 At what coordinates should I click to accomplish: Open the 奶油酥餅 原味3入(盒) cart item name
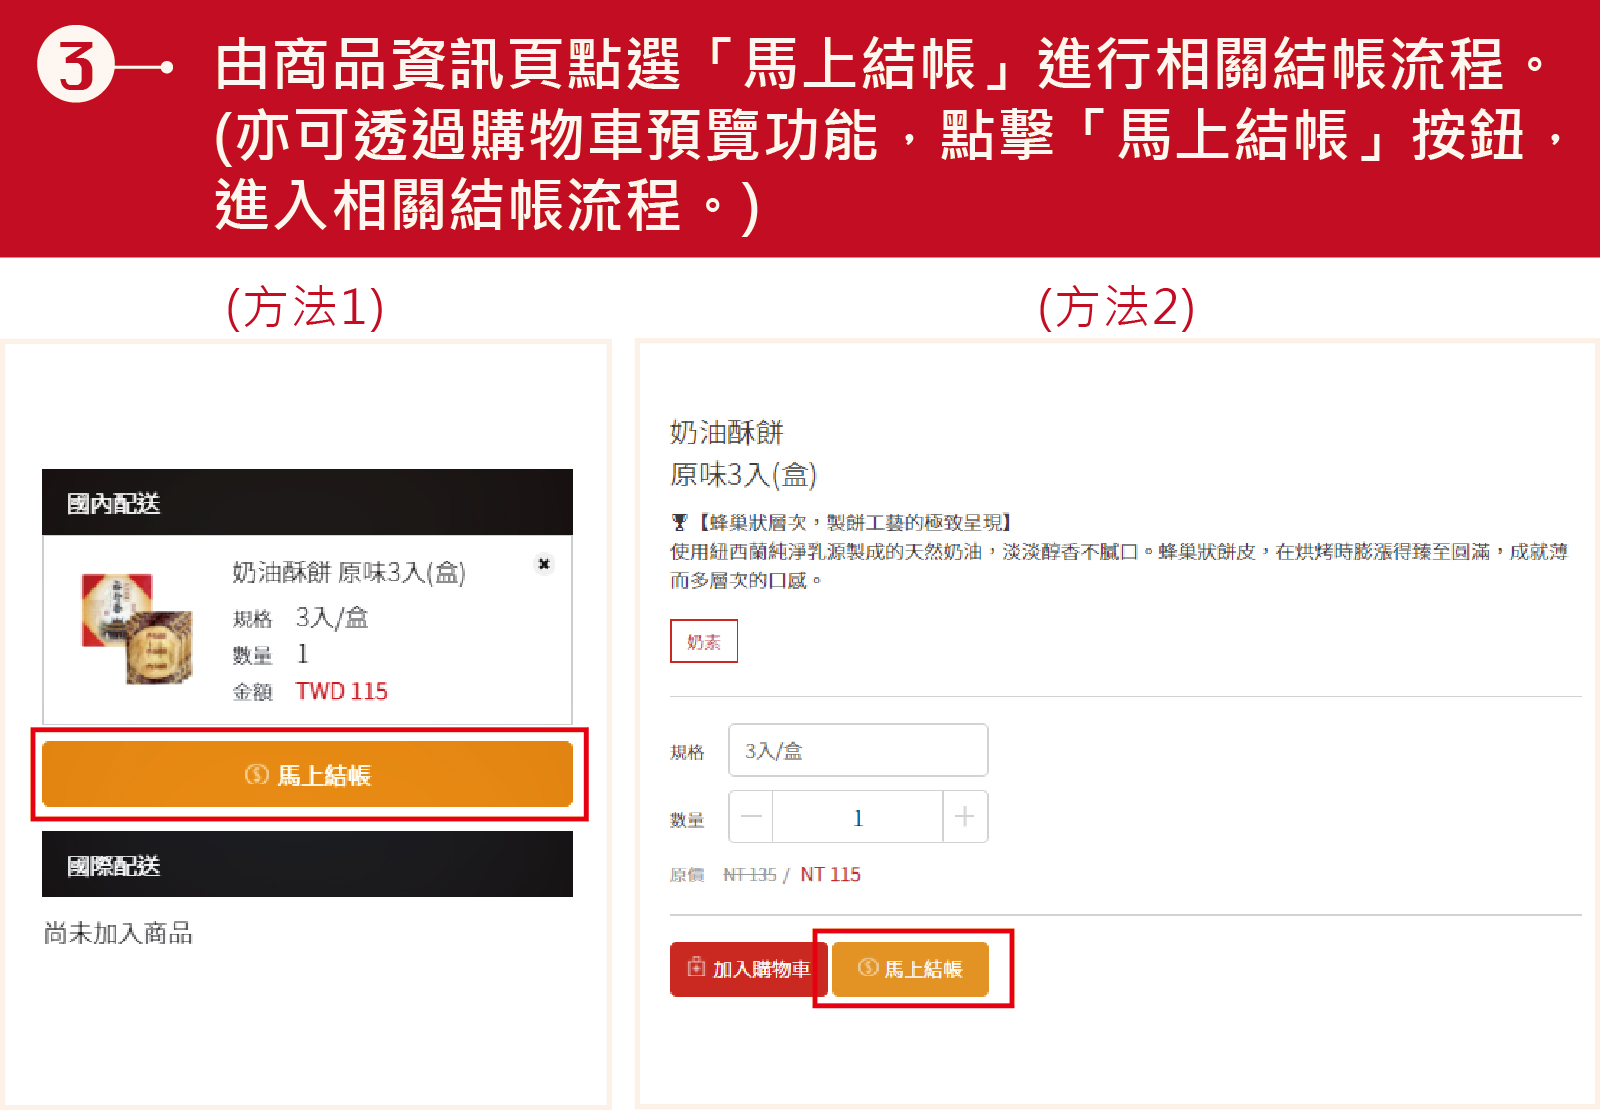[x=349, y=572]
